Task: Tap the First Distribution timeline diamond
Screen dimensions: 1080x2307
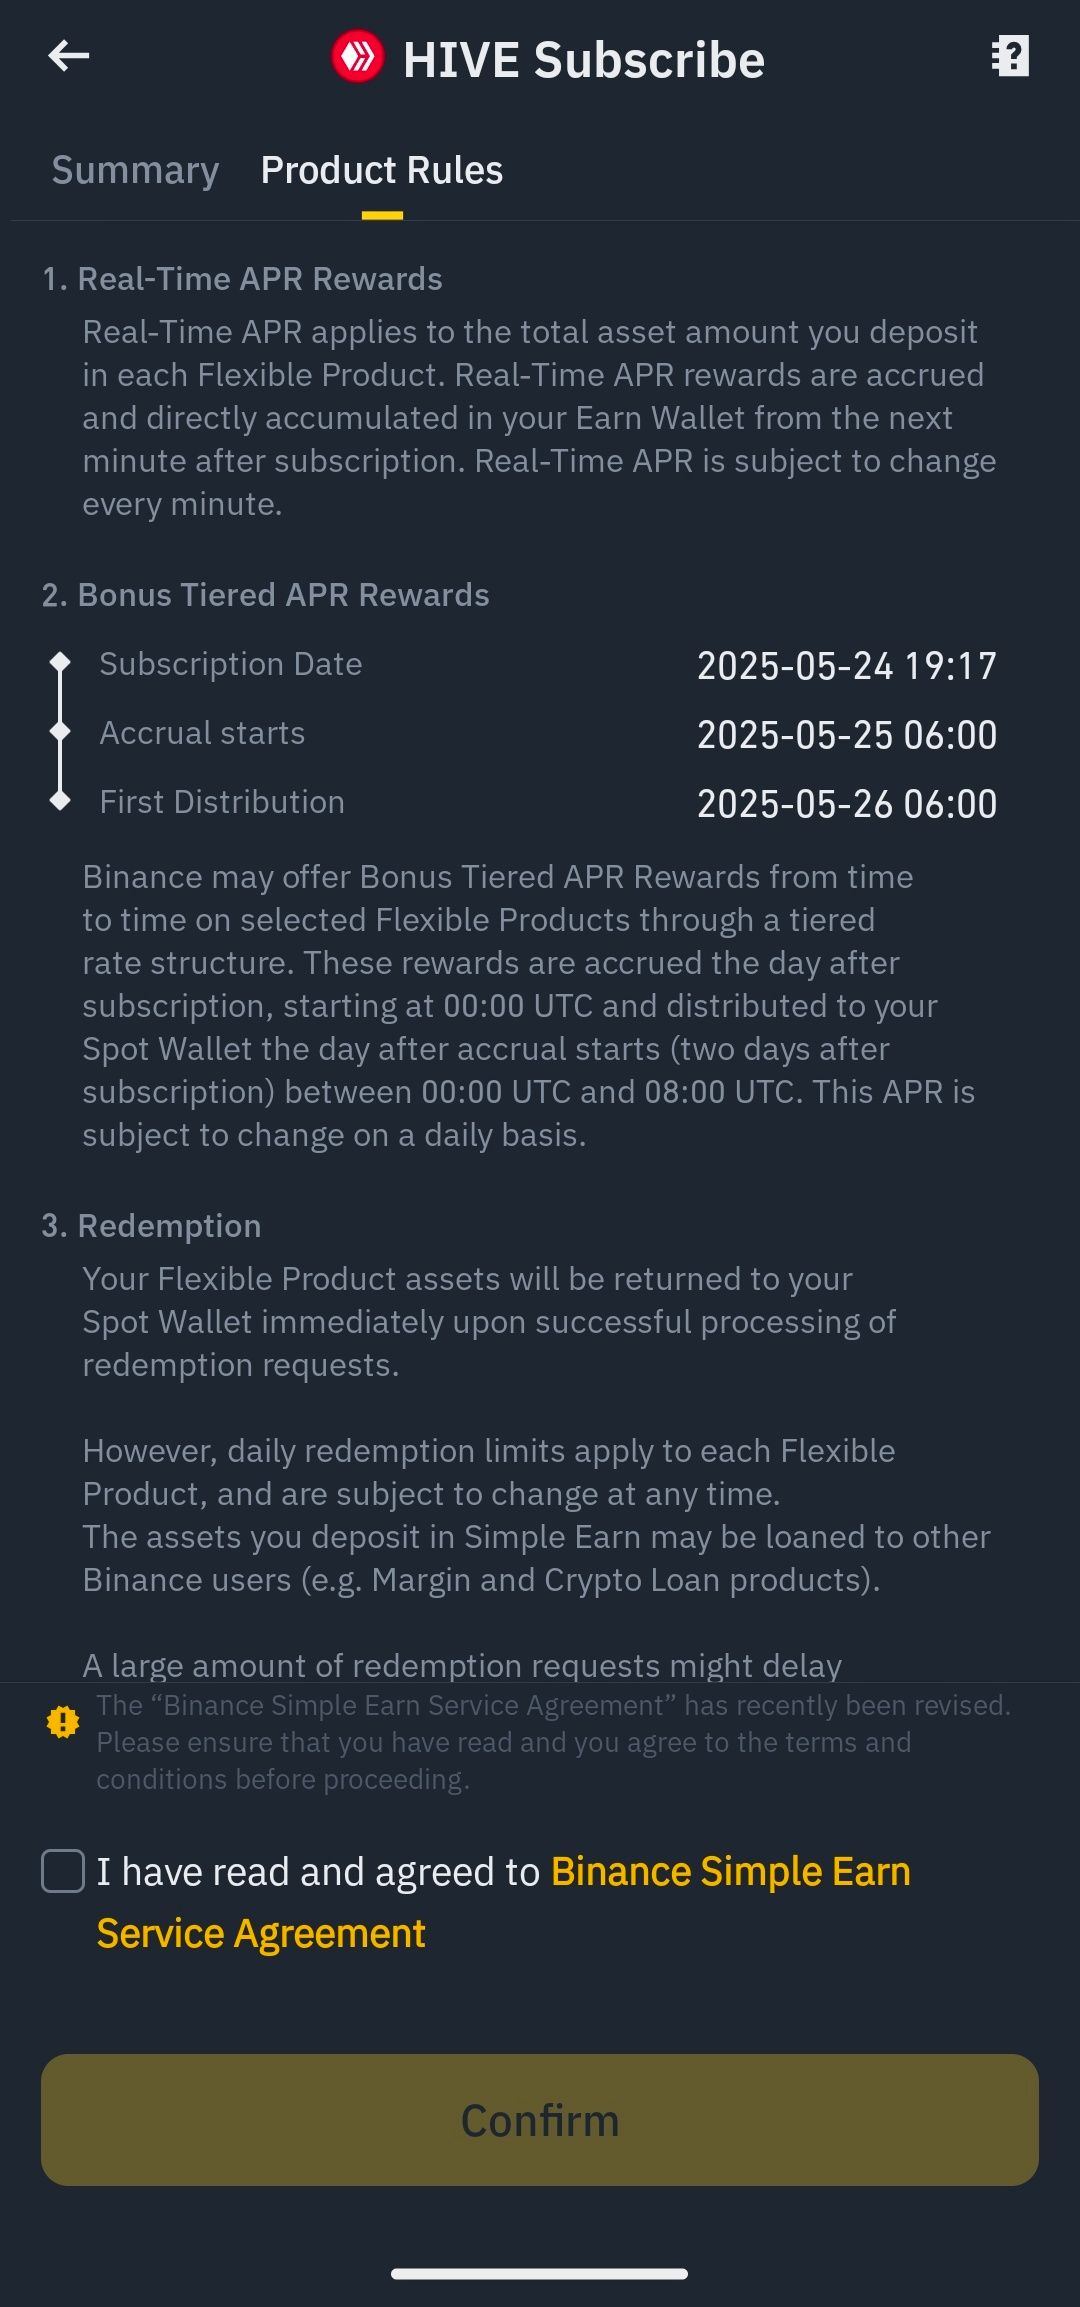Action: [x=60, y=800]
